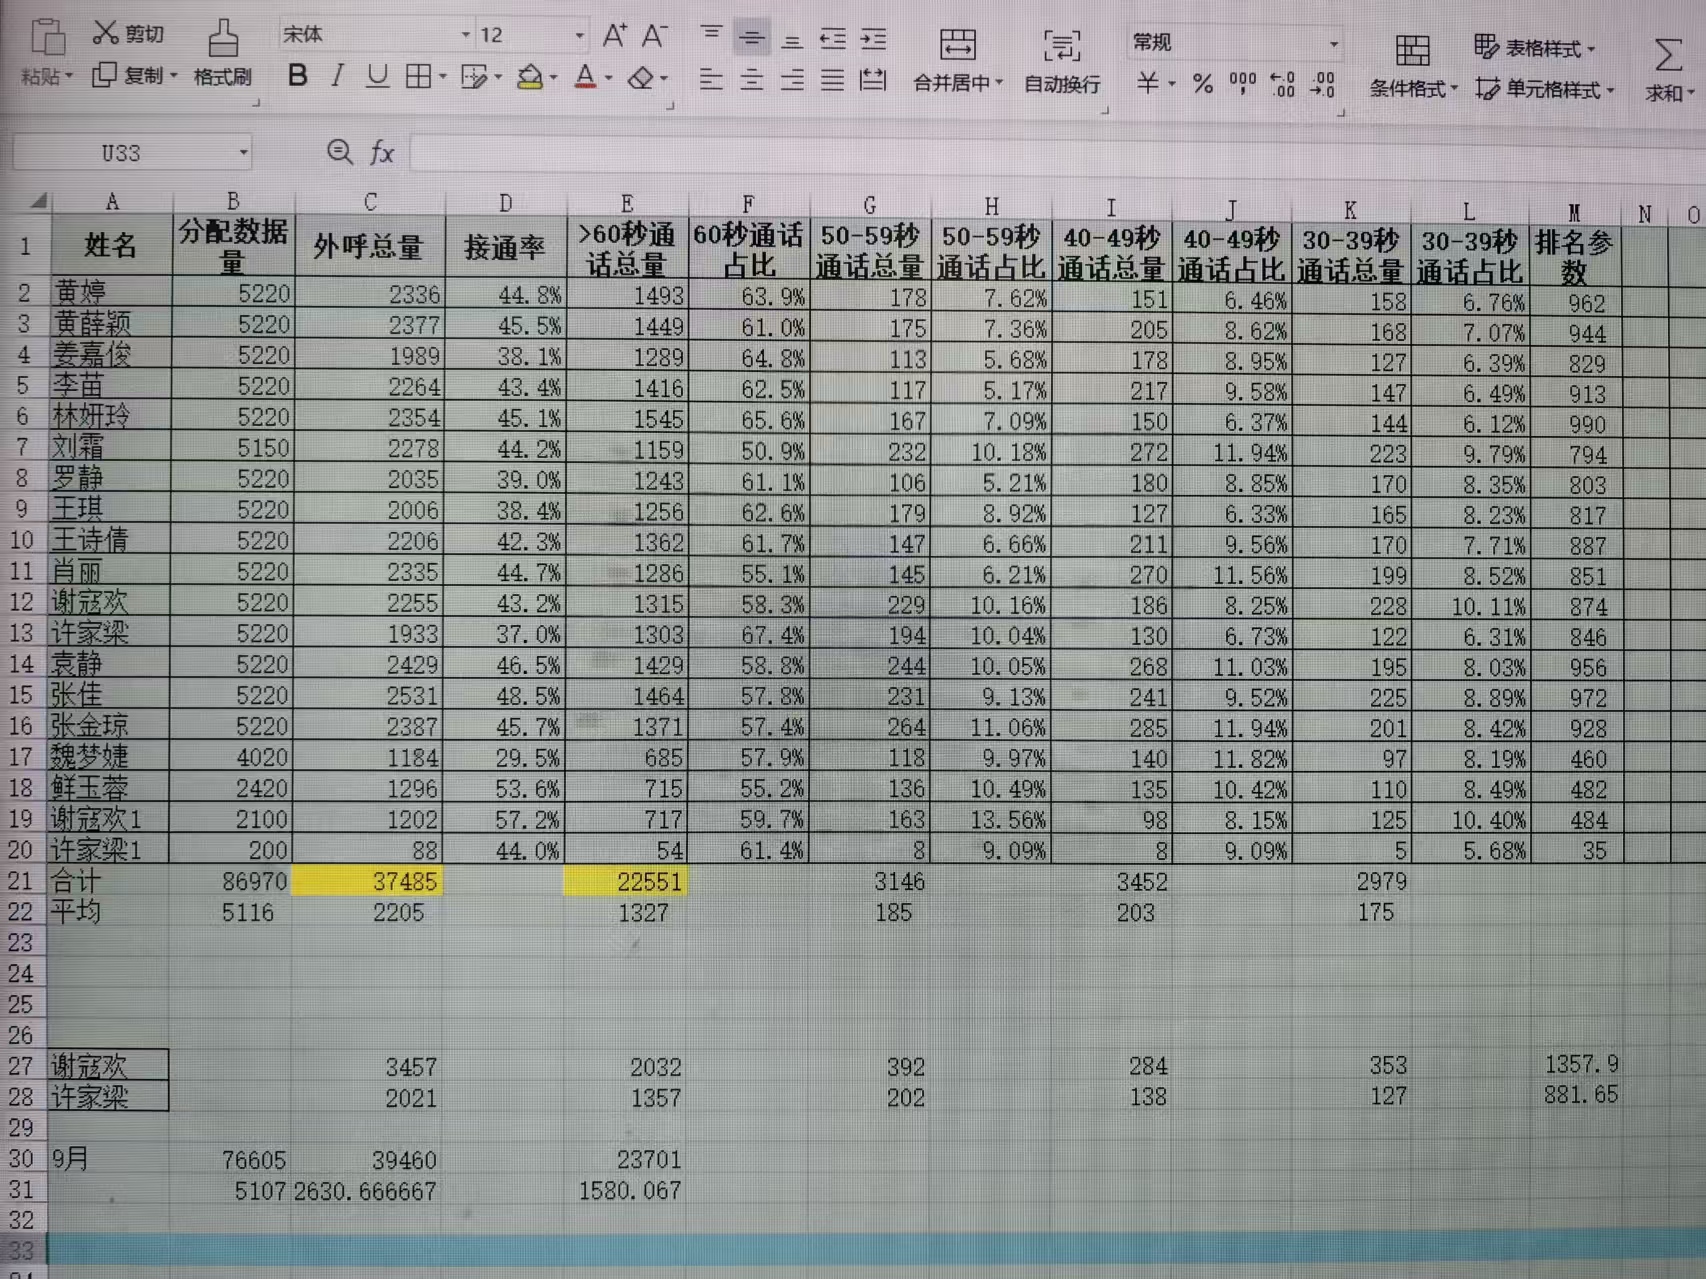Screen dimensions: 1706x1279
Task: Click the Wrap Text (自动换行) icon
Action: (1061, 47)
